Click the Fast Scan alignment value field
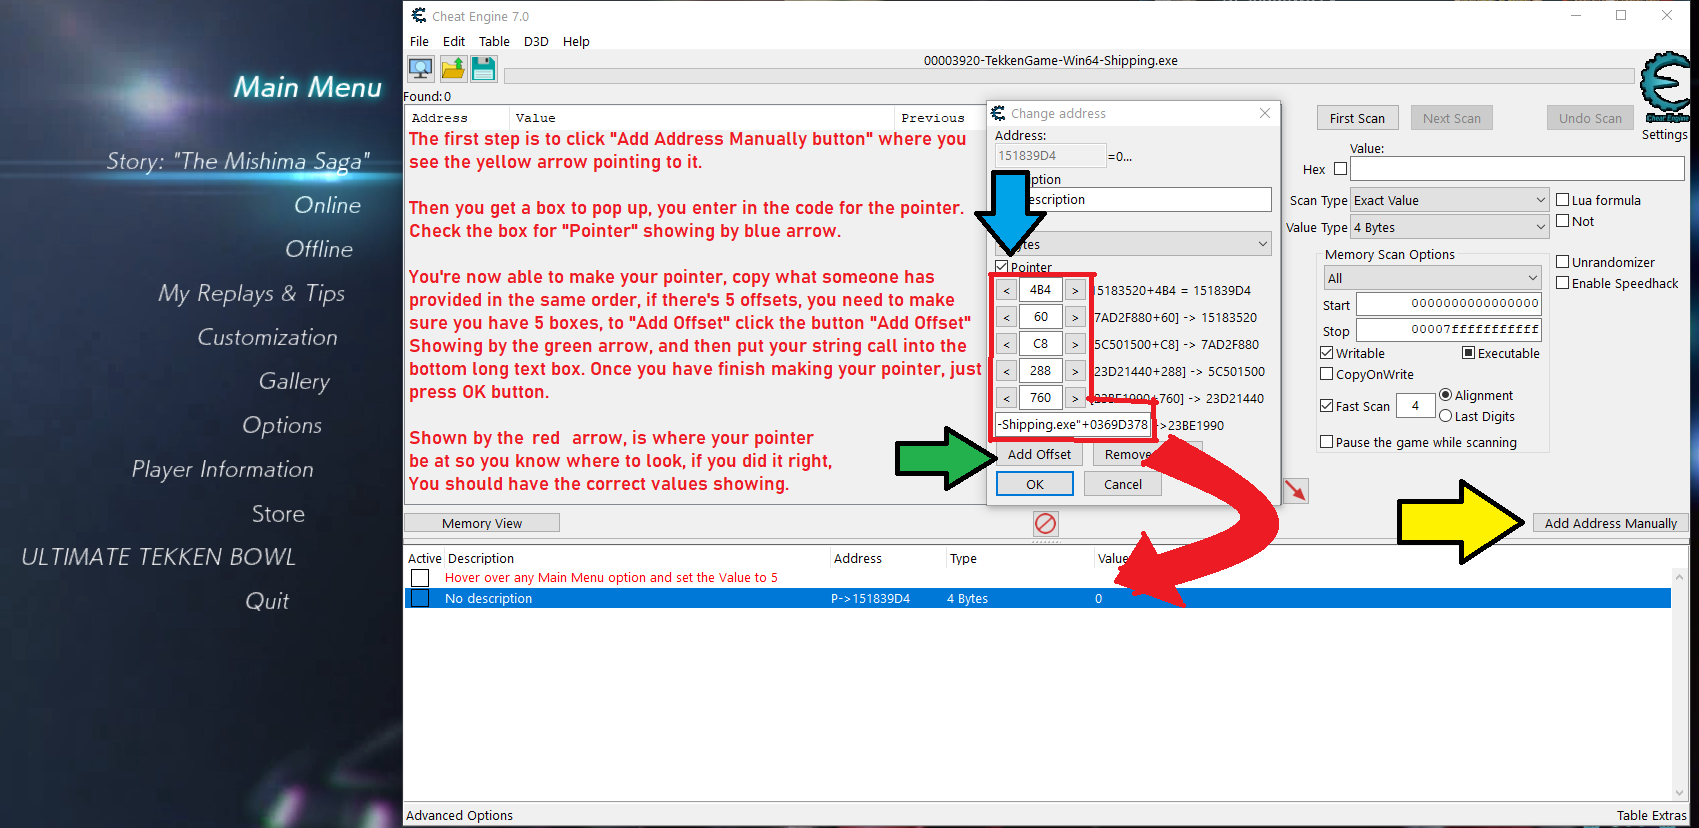Image resolution: width=1699 pixels, height=828 pixels. click(1415, 406)
